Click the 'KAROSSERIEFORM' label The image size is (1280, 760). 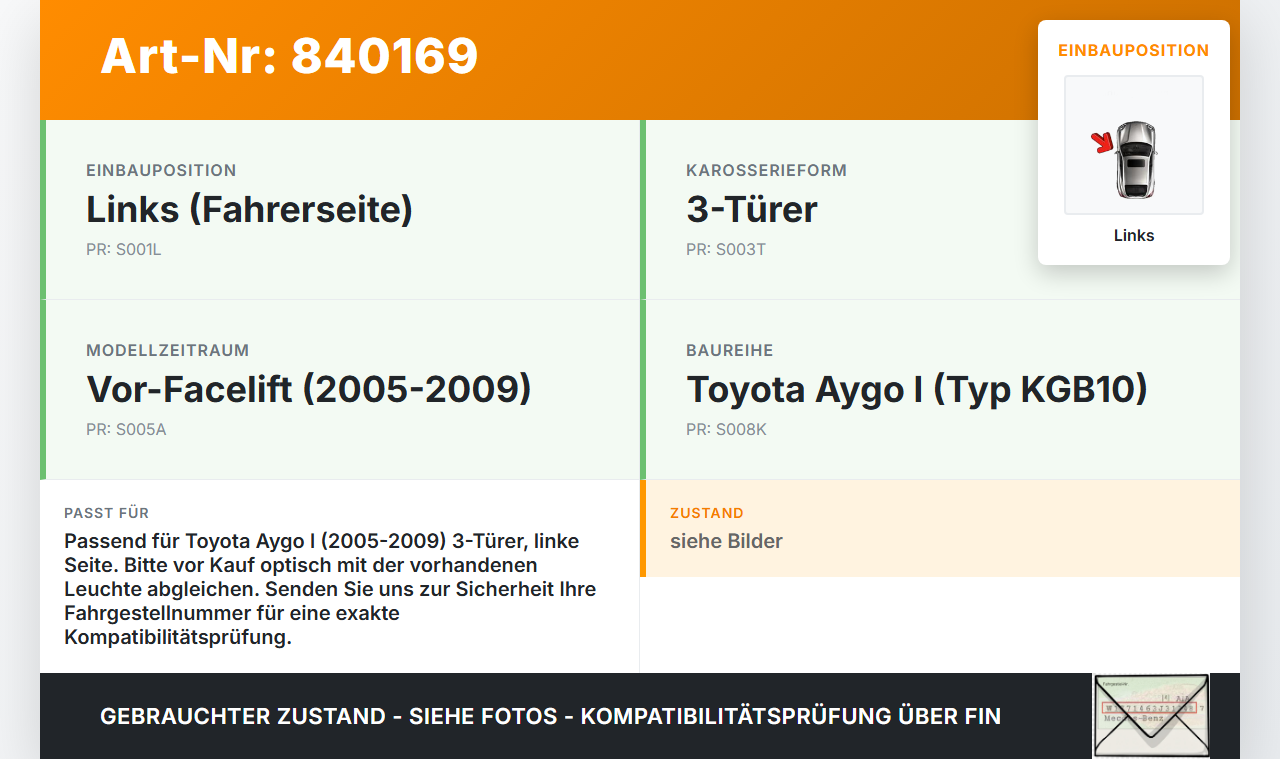coord(767,171)
